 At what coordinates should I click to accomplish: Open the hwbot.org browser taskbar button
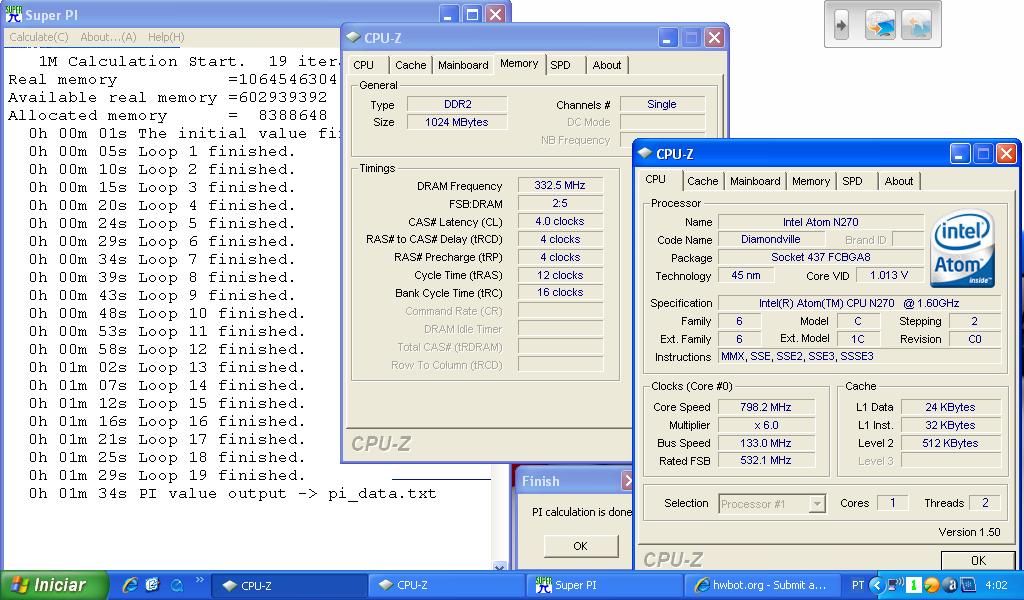763,585
